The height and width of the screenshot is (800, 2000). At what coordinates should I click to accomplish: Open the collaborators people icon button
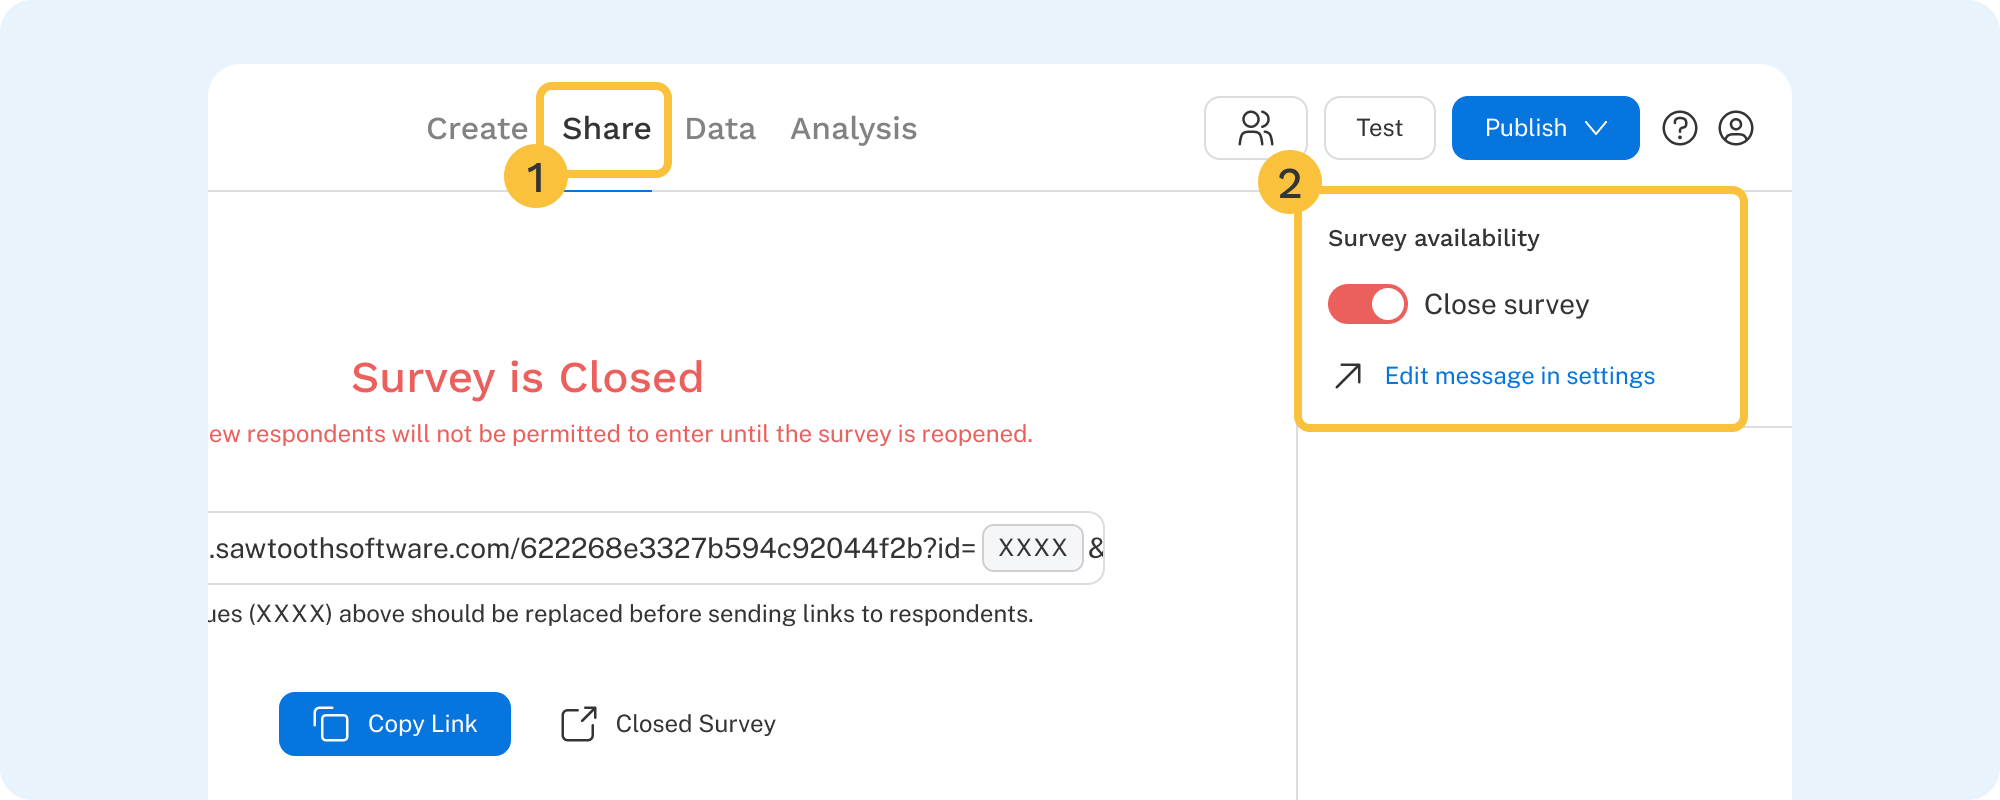click(x=1255, y=128)
